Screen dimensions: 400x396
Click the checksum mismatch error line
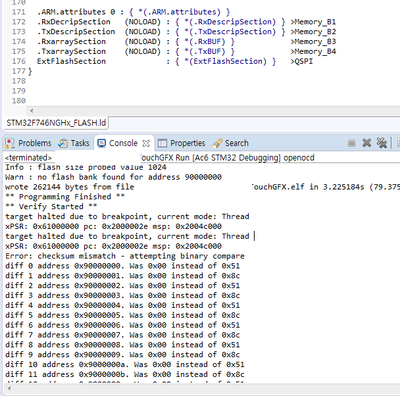tap(125, 256)
